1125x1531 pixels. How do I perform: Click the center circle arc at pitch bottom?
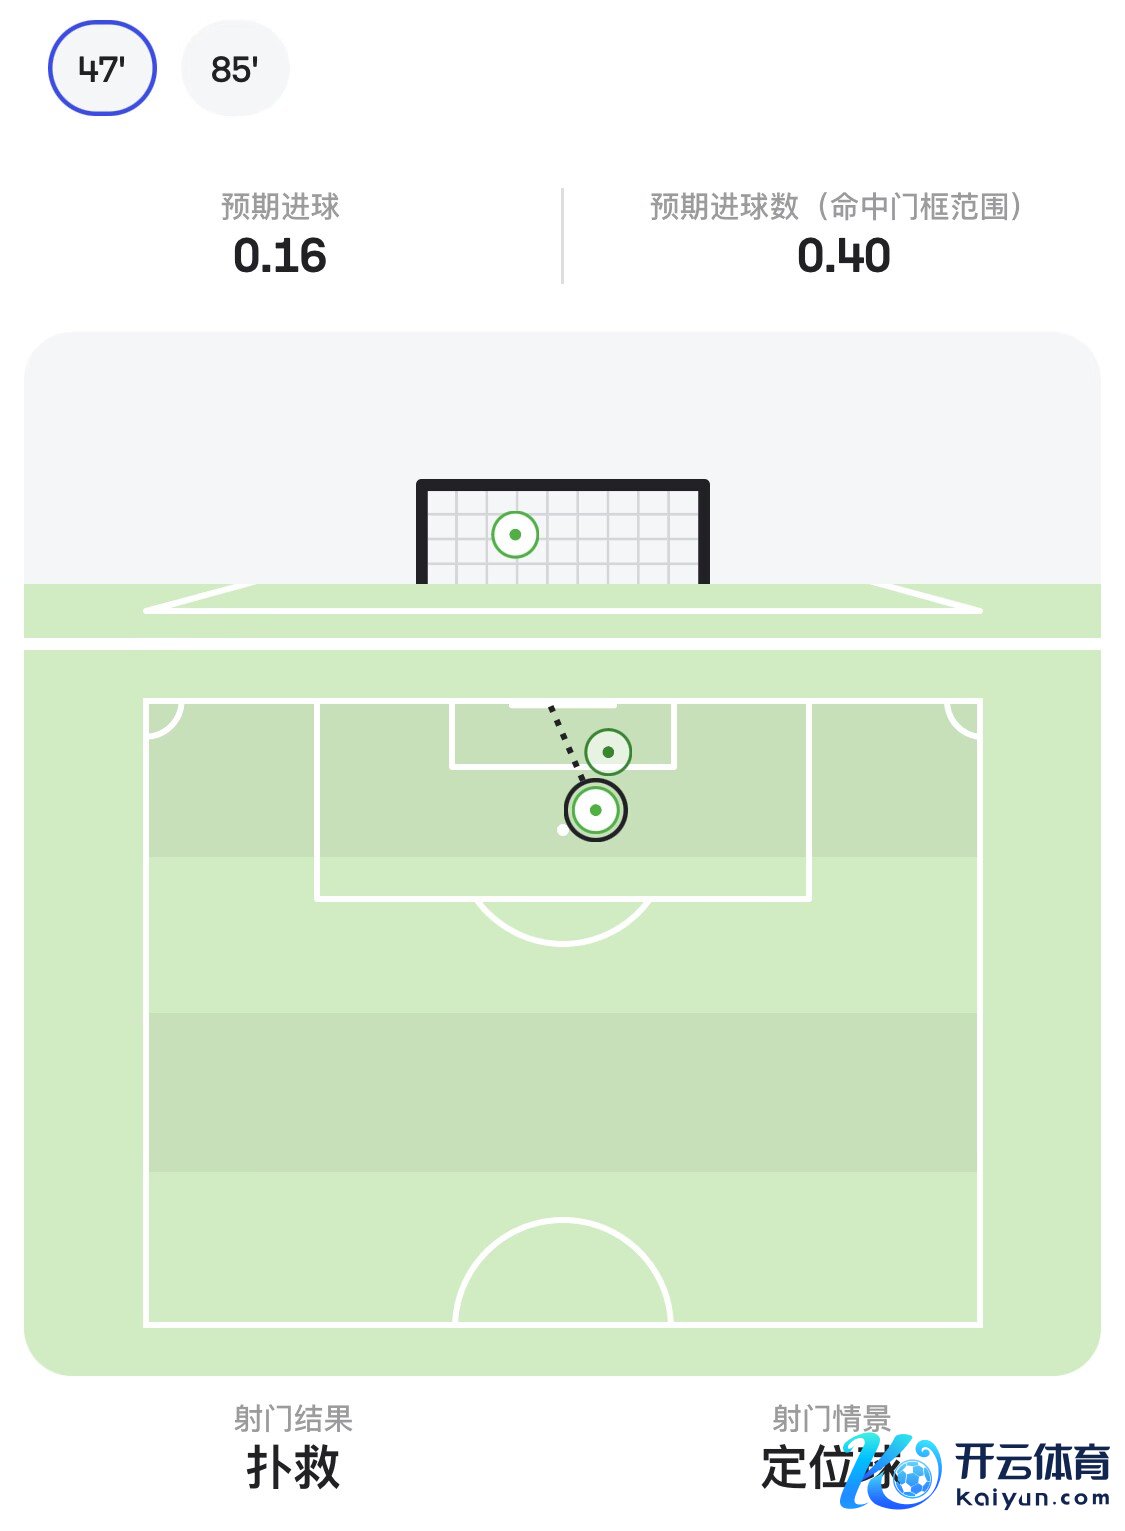coord(563,1222)
